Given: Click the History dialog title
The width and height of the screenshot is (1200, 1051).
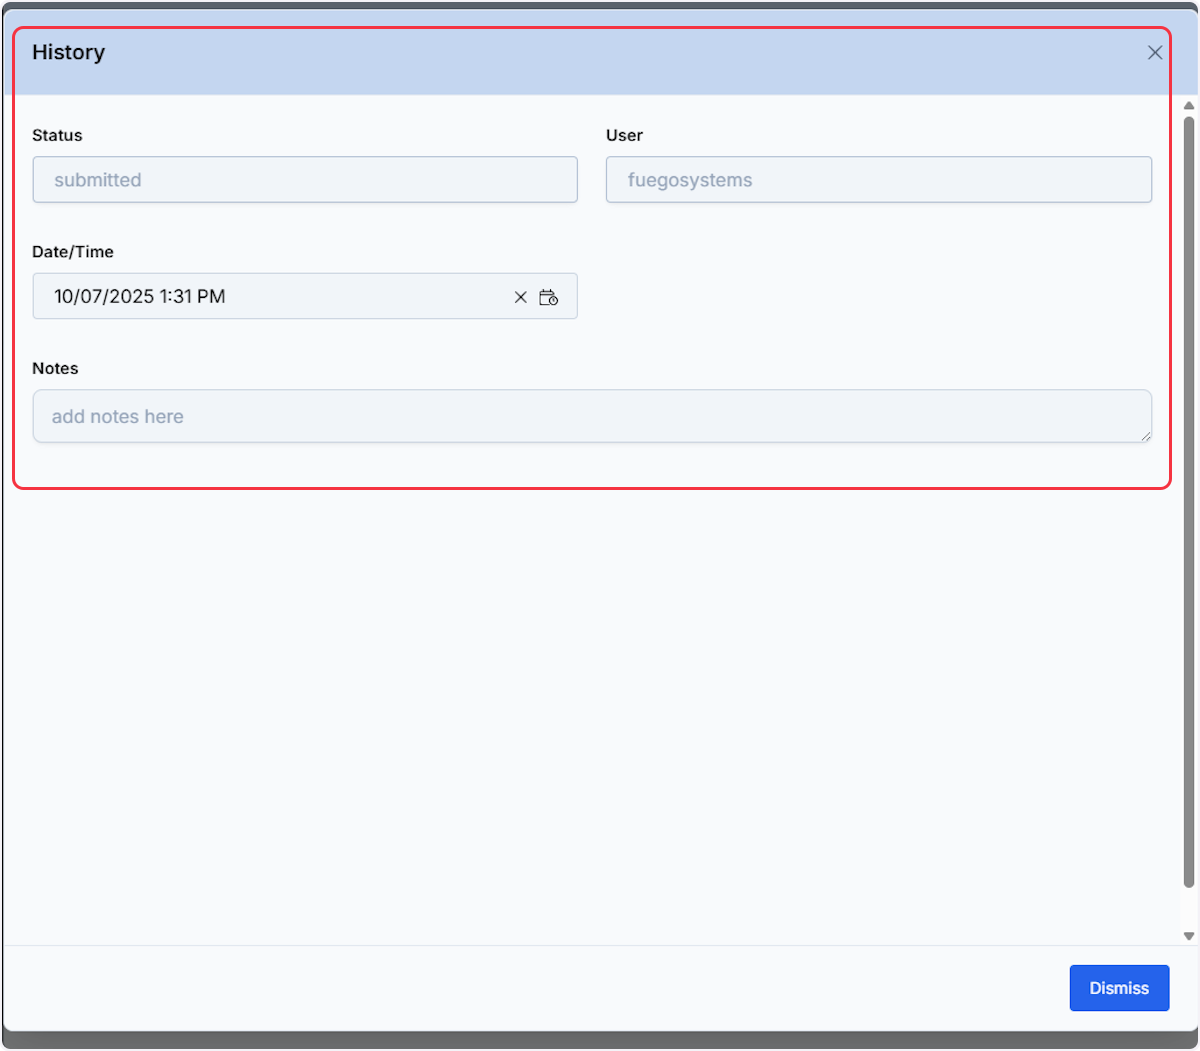Looking at the screenshot, I should coord(68,52).
